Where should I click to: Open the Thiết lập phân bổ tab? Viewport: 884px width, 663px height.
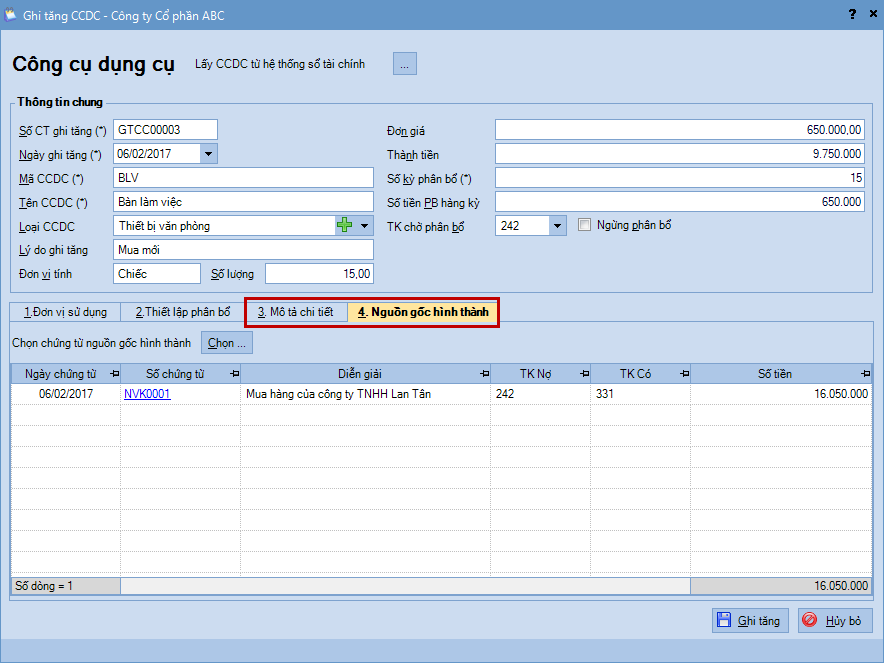[183, 312]
